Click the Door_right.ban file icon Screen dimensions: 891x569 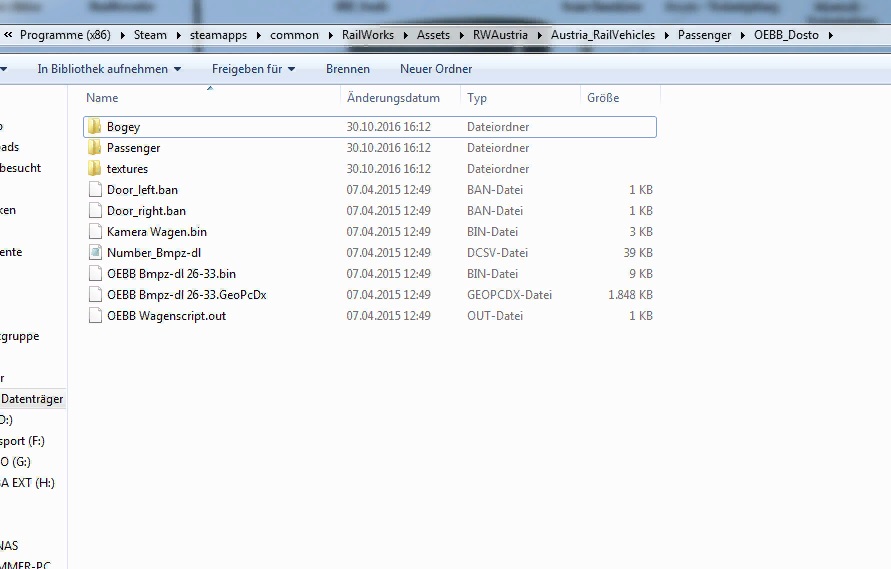pos(95,210)
